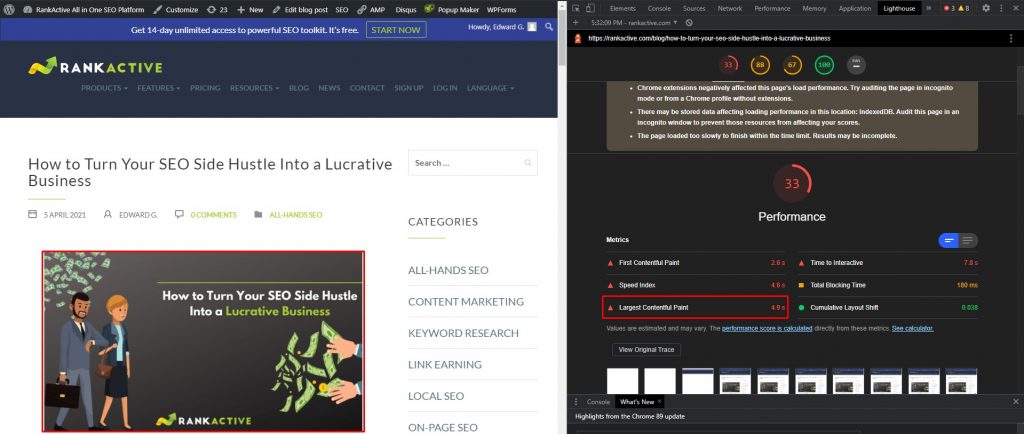Open the LINK EARNING category
The width and height of the screenshot is (1024, 434).
[x=445, y=364]
